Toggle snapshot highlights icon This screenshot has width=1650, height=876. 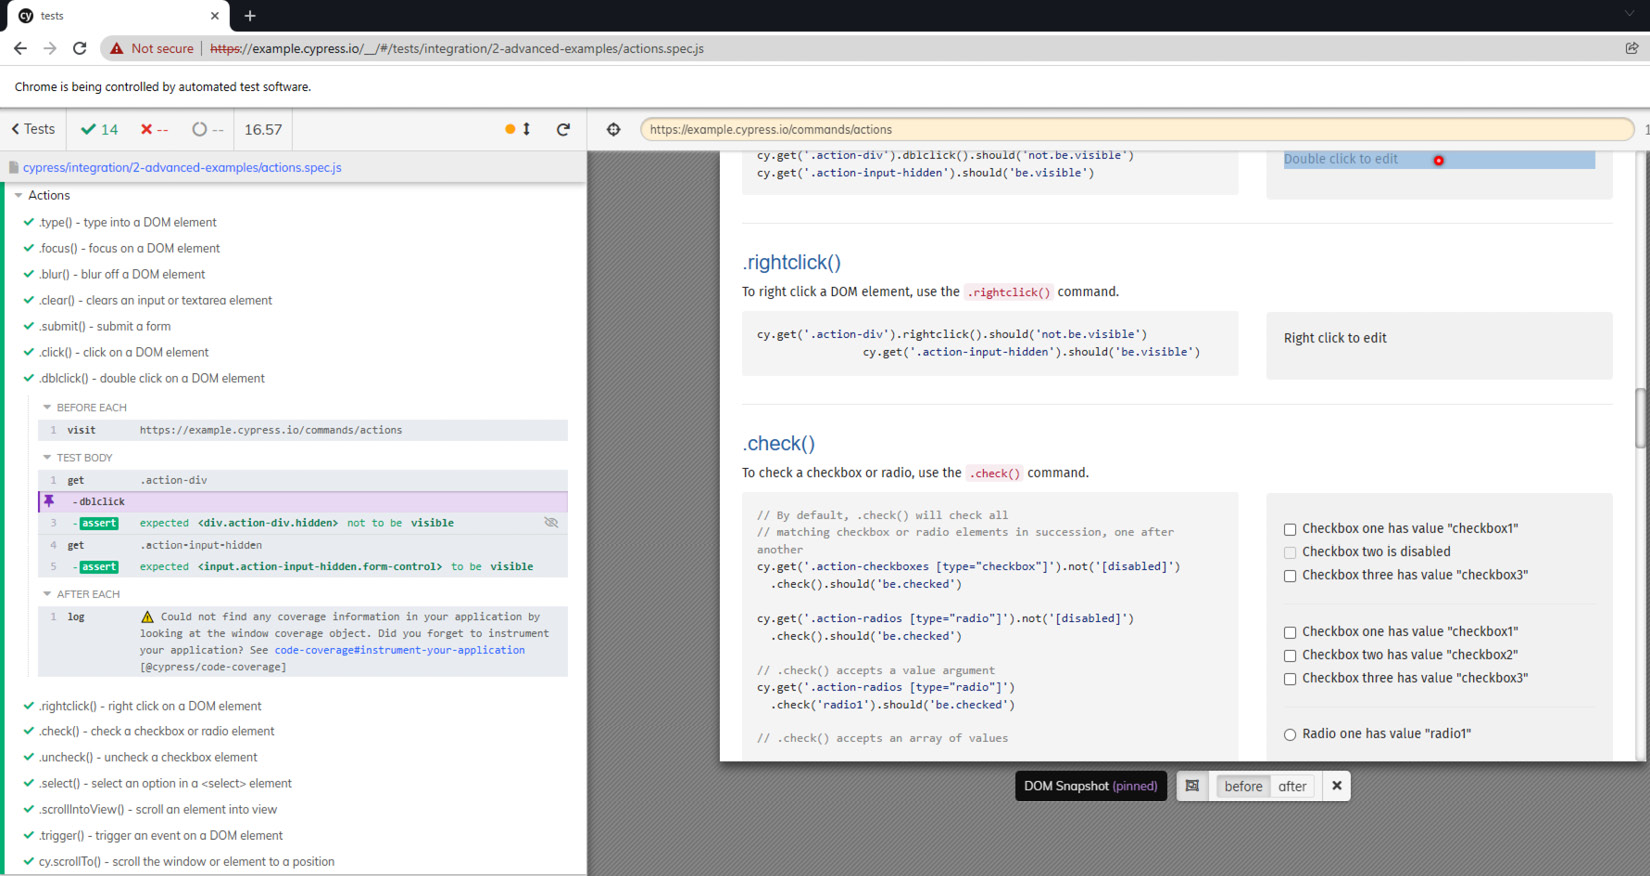[1192, 786]
